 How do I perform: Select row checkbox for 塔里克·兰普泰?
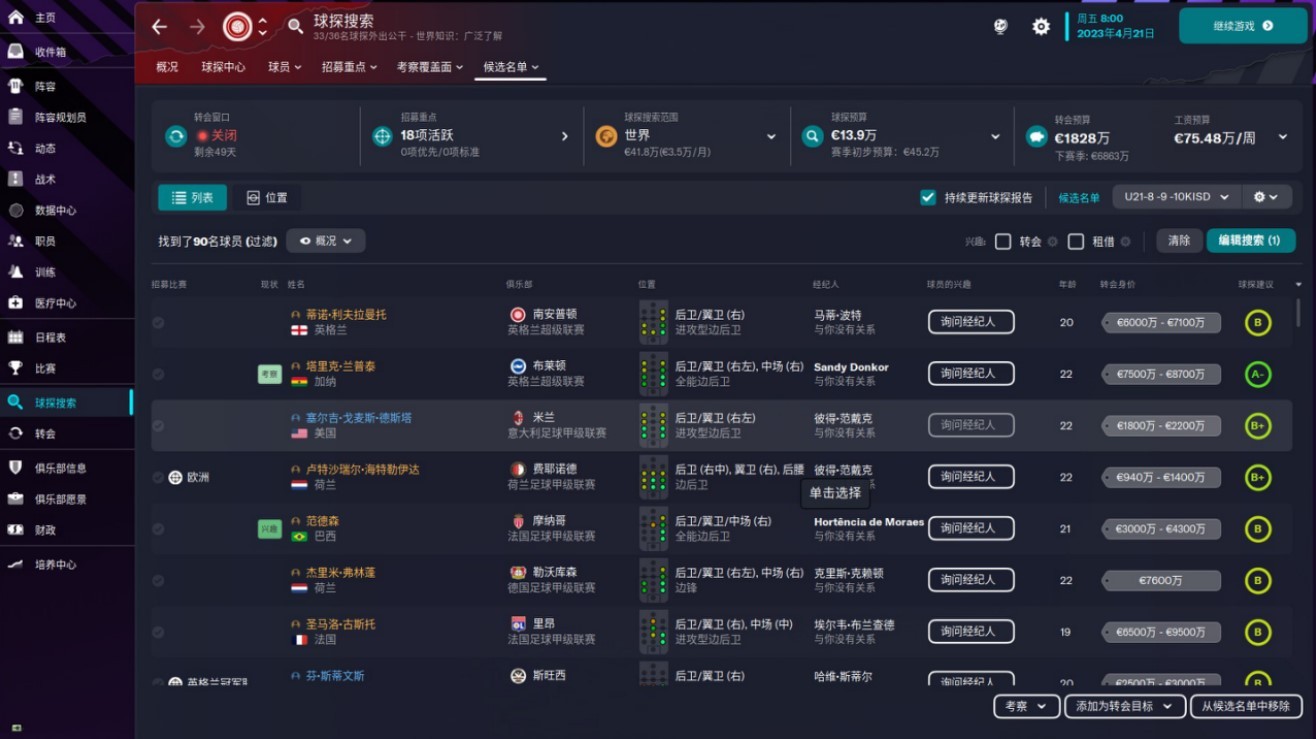click(158, 374)
